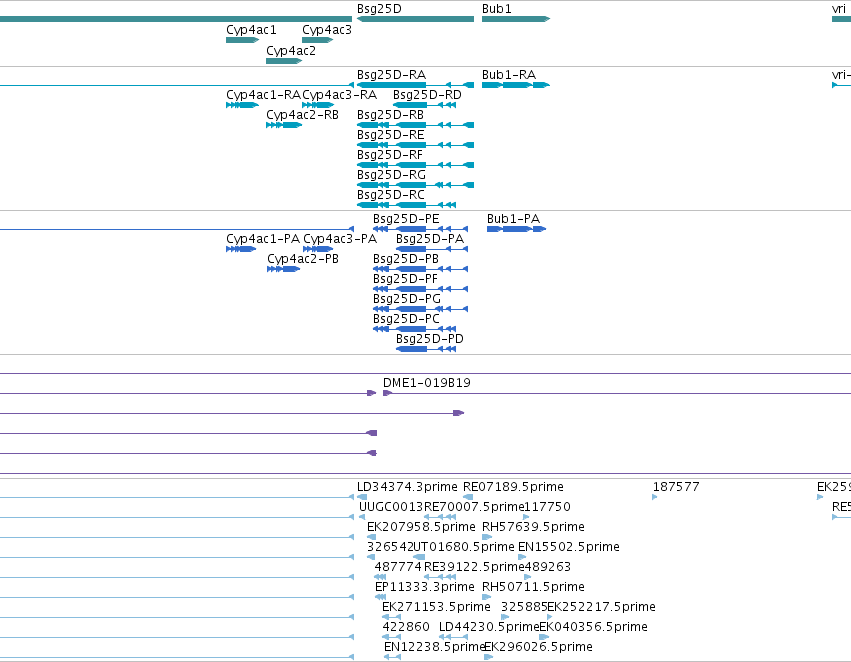Select transcript Cyp4ac3-RA
The image size is (851, 662).
[317, 105]
